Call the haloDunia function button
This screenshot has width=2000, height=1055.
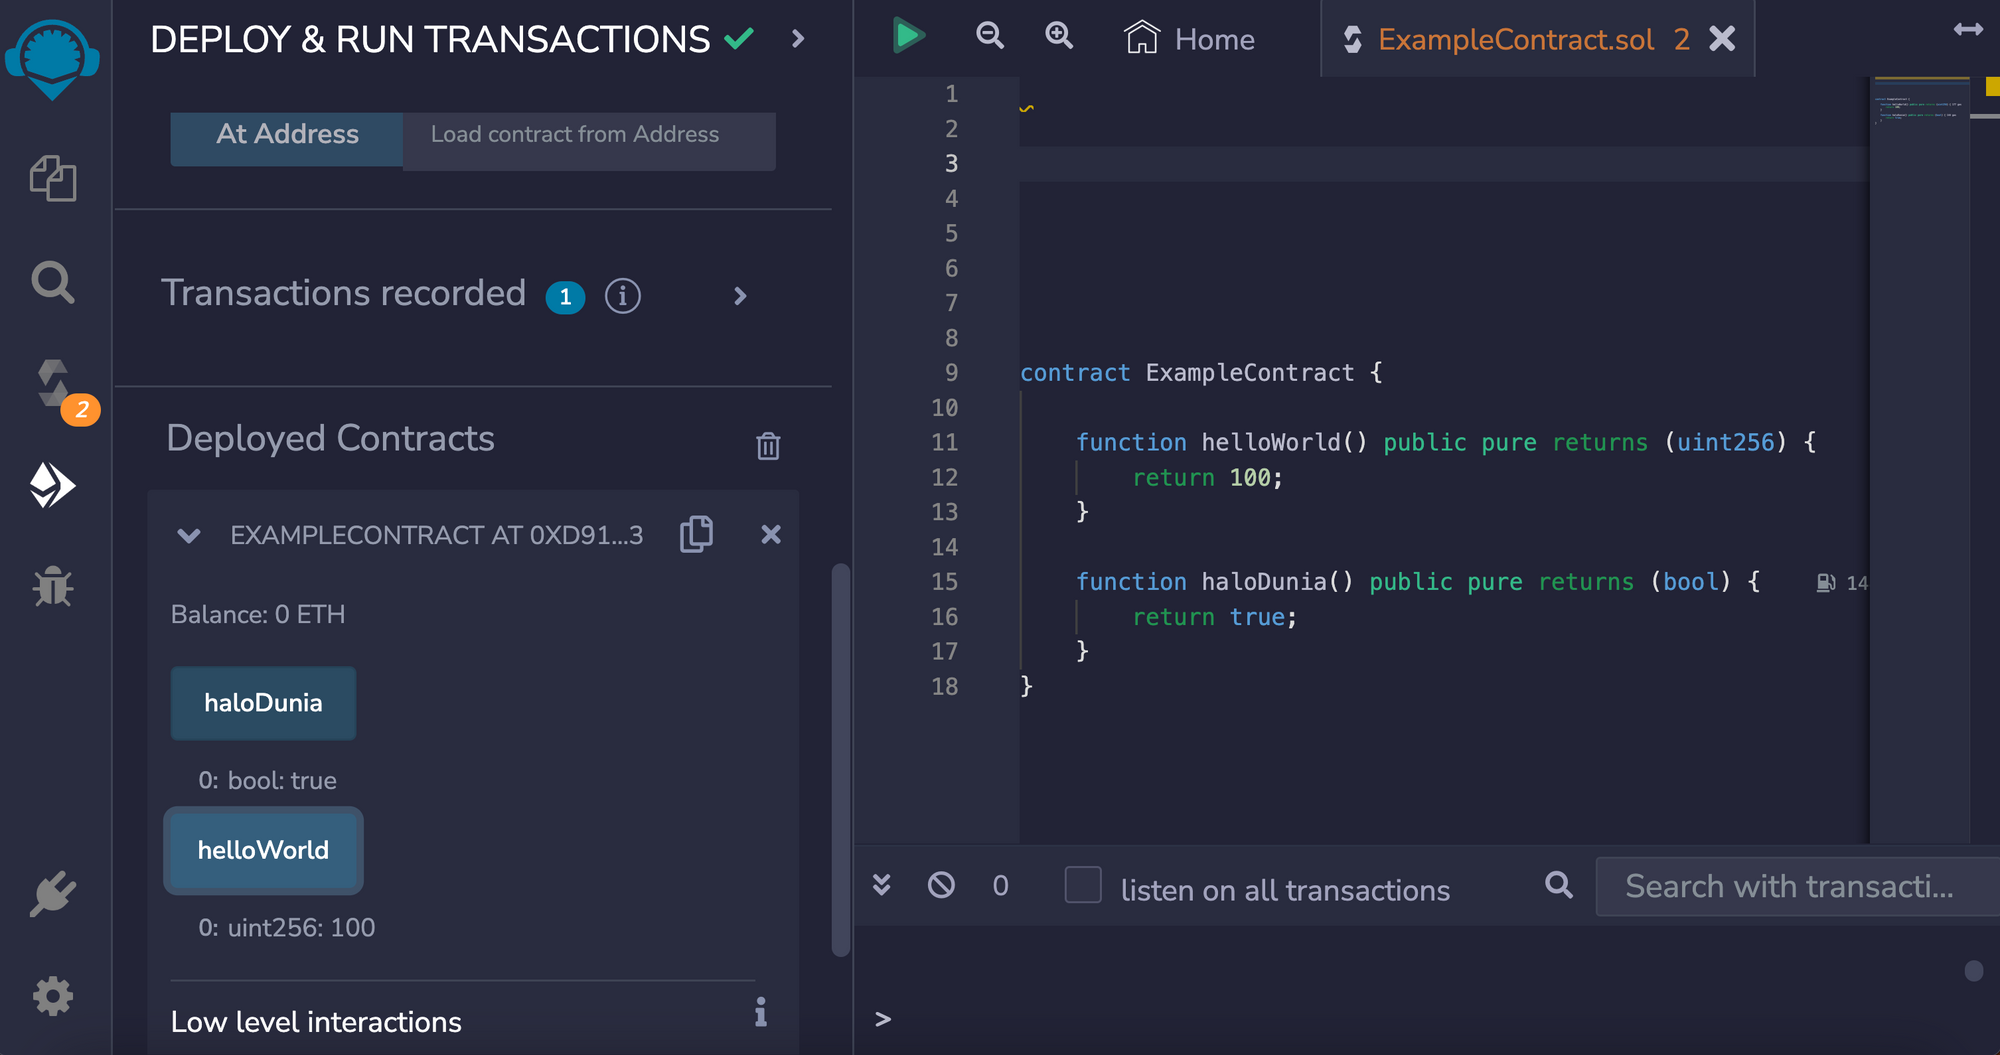263,703
